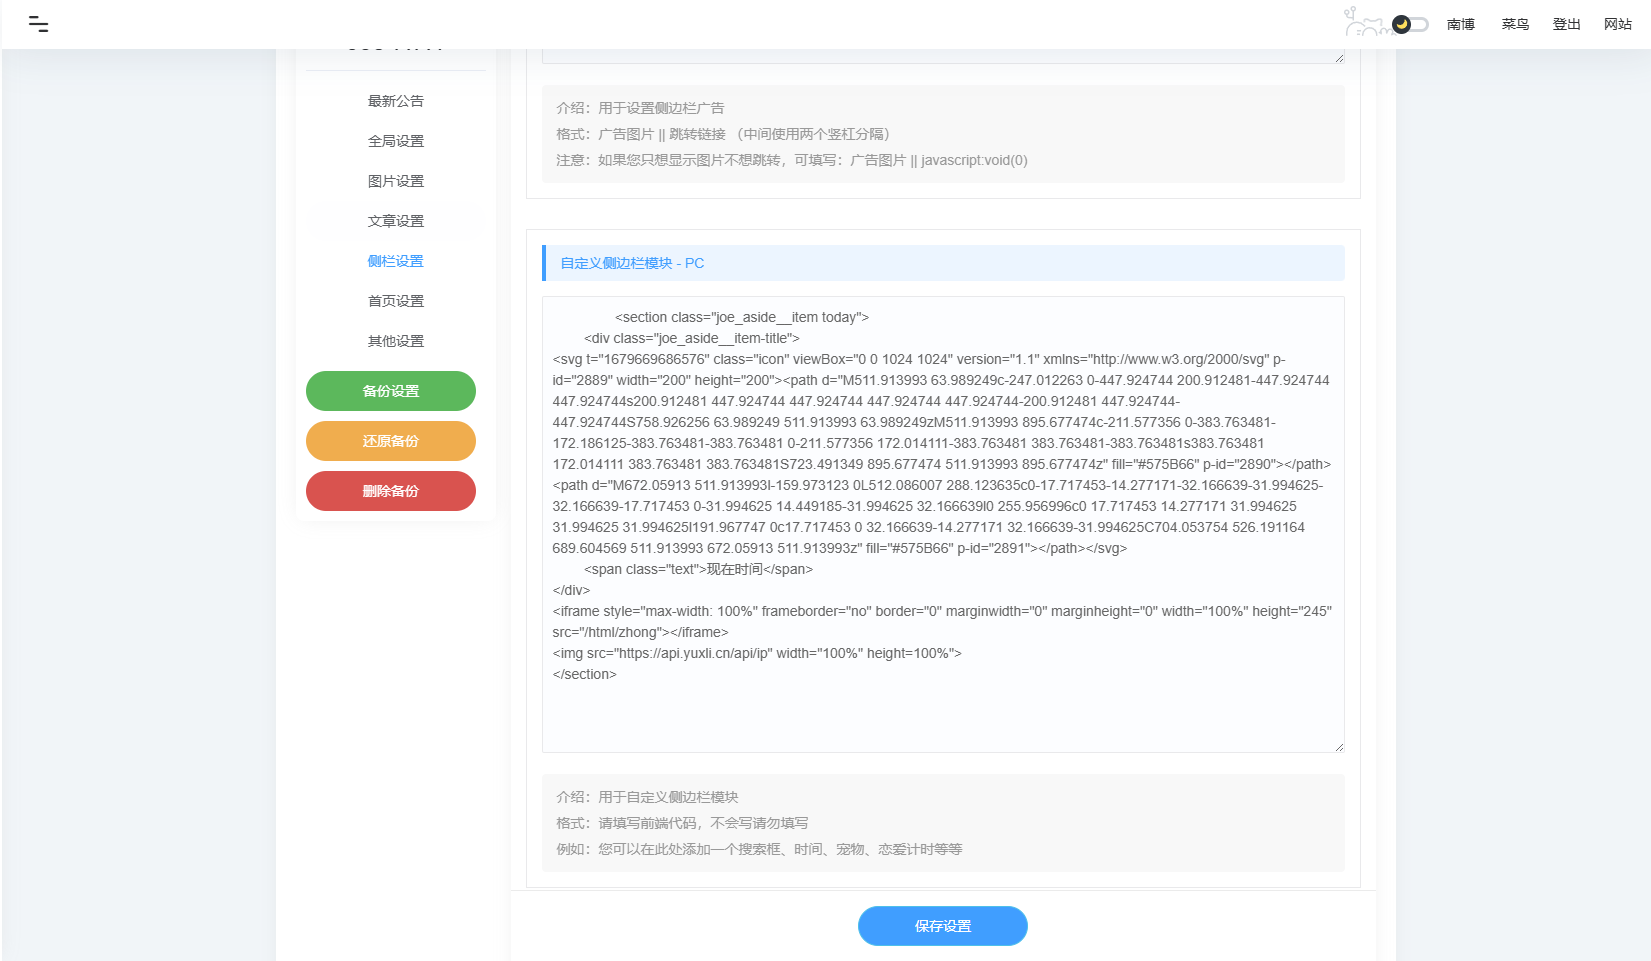Viewport: 1651px width, 961px height.
Task: Click the green 备份设置 button
Action: pos(390,391)
